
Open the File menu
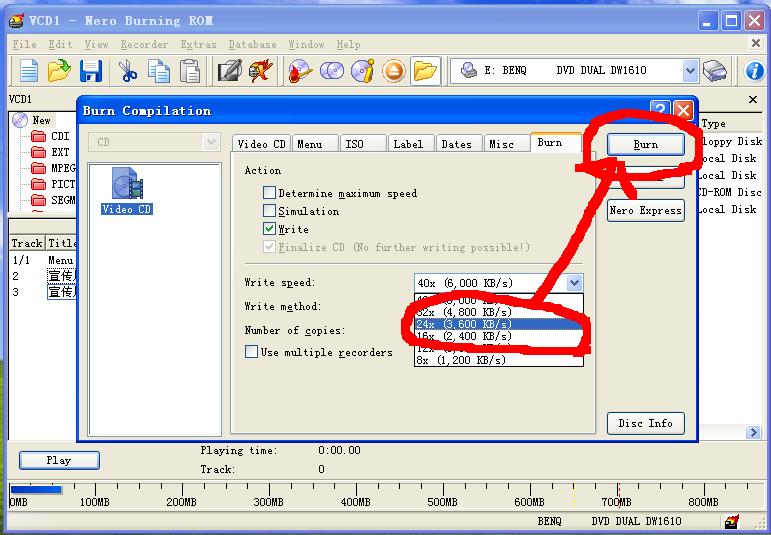pos(24,44)
